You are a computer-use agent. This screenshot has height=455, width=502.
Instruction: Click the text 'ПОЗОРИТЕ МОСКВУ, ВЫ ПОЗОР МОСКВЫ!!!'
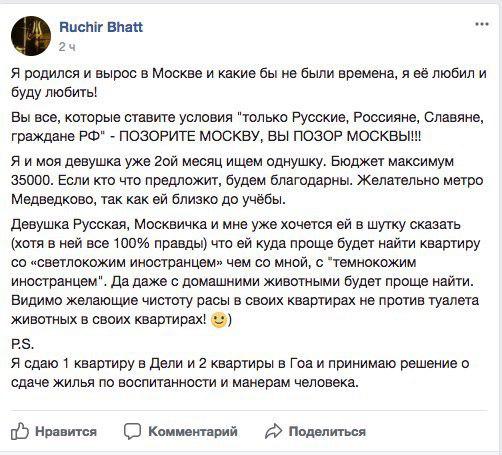[270, 136]
